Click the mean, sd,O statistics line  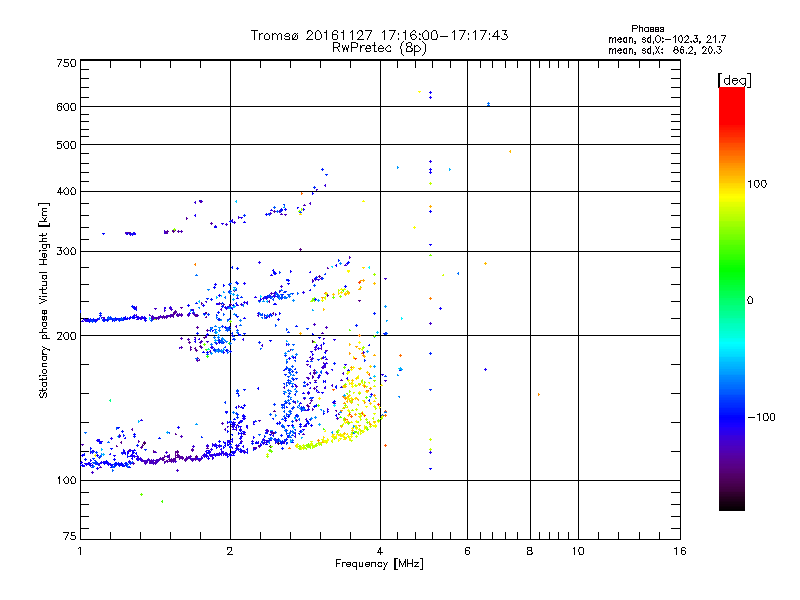click(x=667, y=39)
